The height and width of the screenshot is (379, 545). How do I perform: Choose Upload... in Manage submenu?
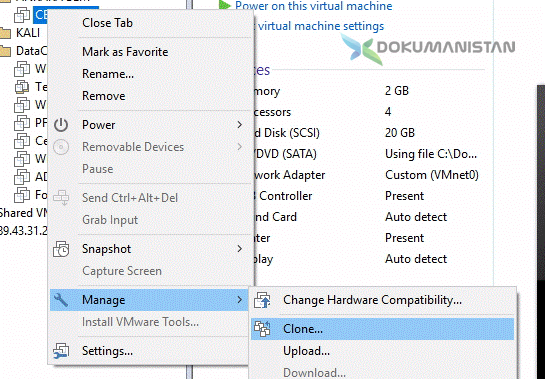306,351
